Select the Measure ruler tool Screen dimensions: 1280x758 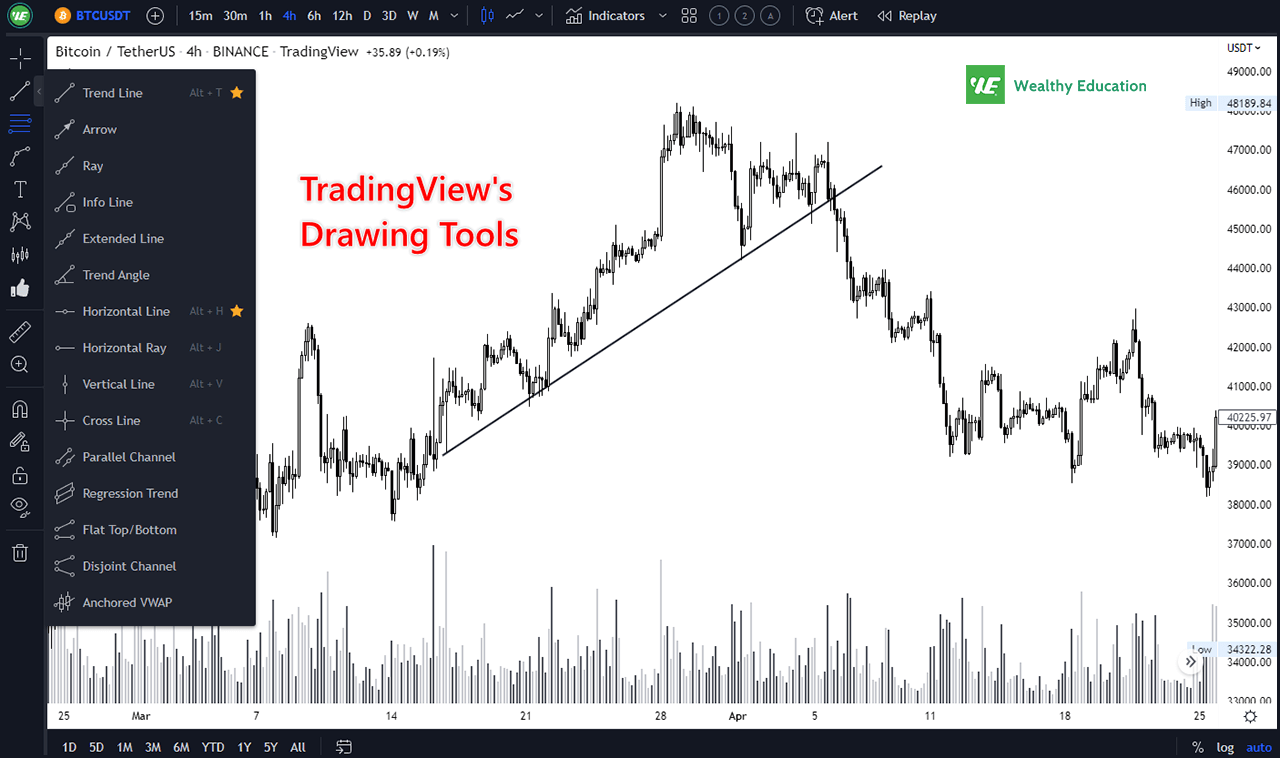point(19,332)
